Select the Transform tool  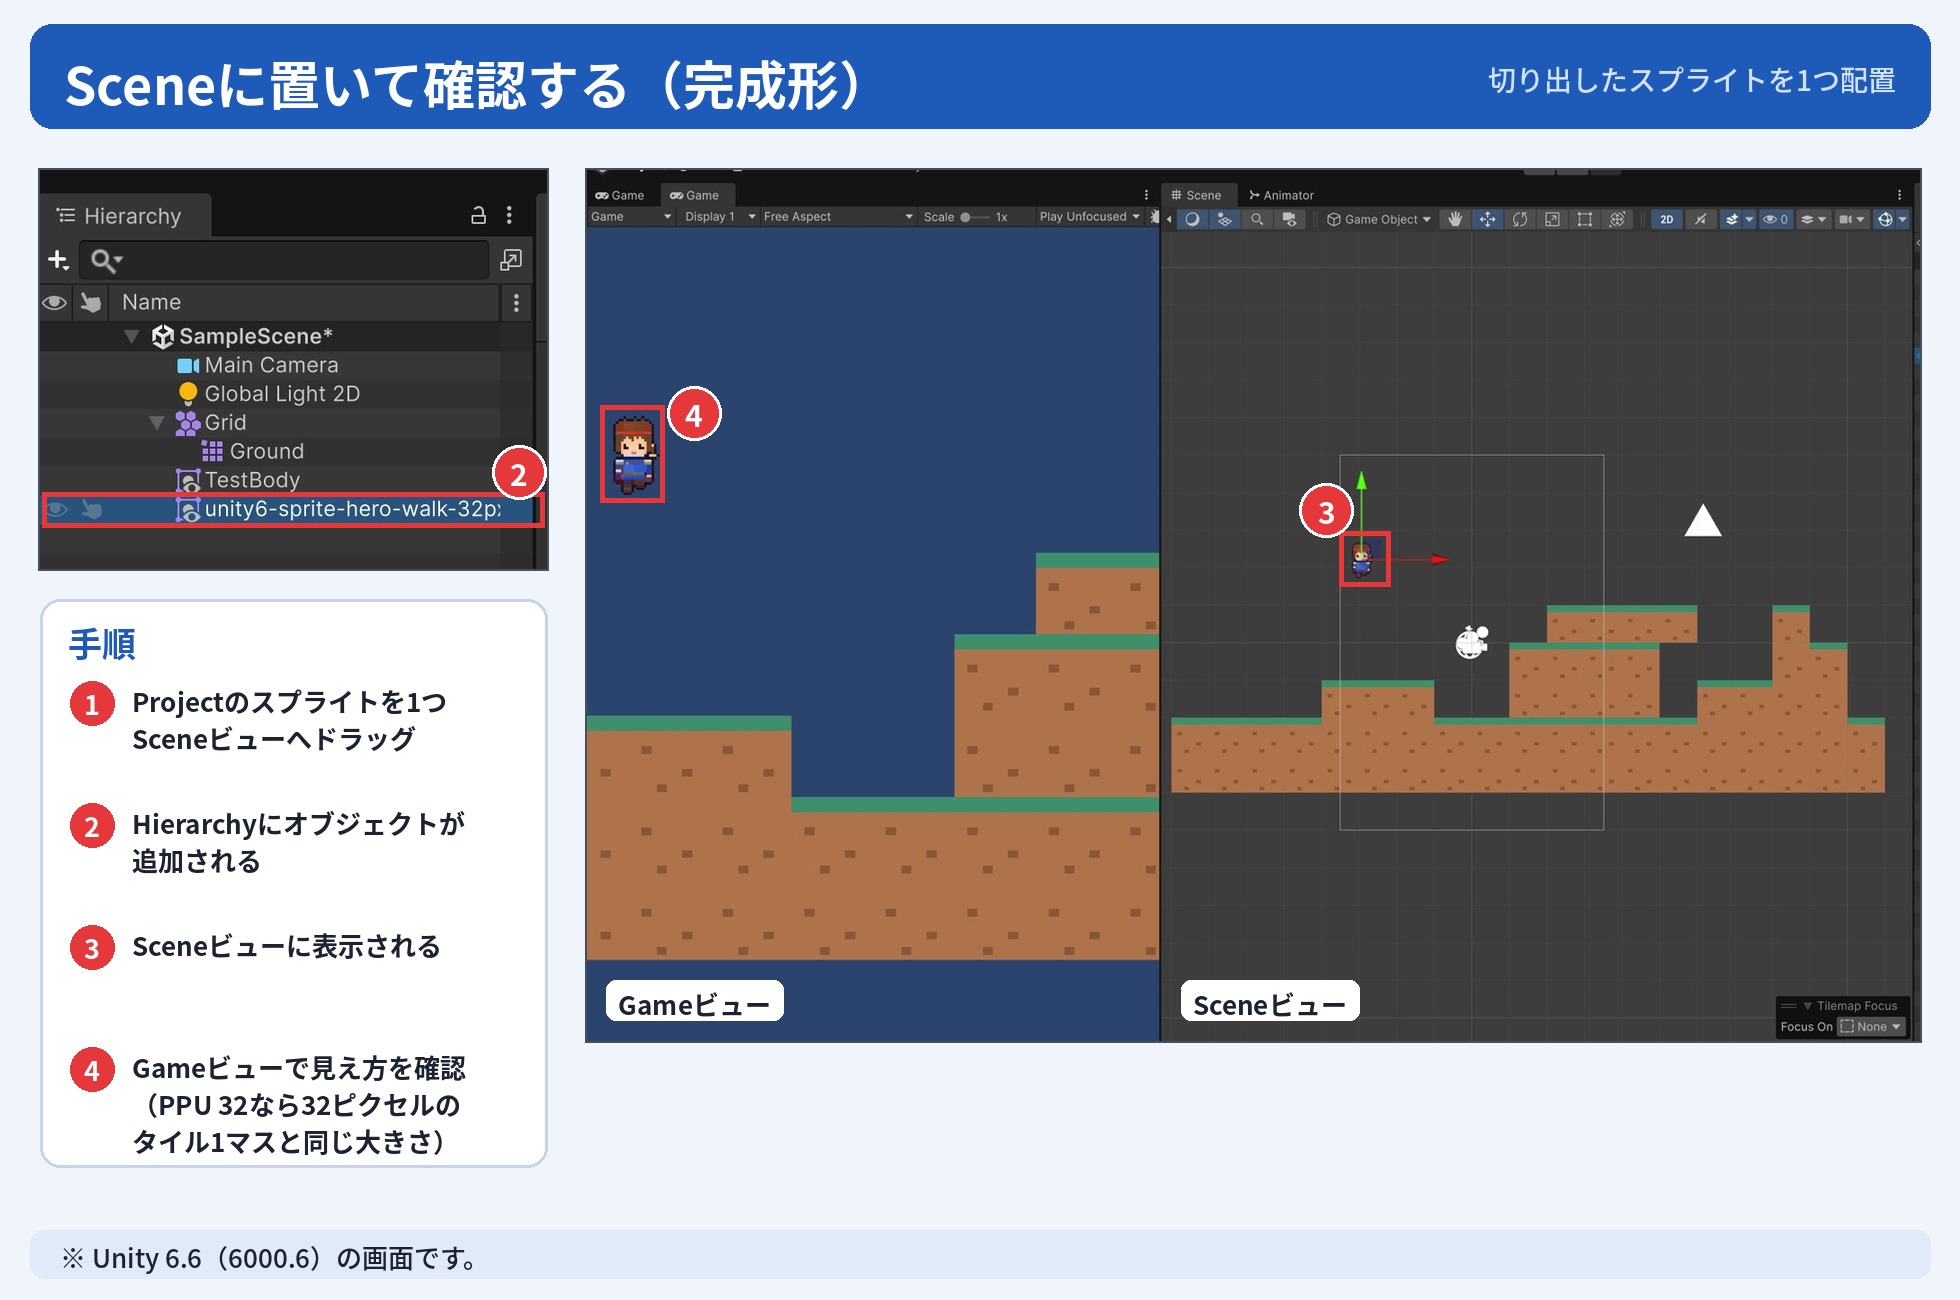click(x=1617, y=219)
